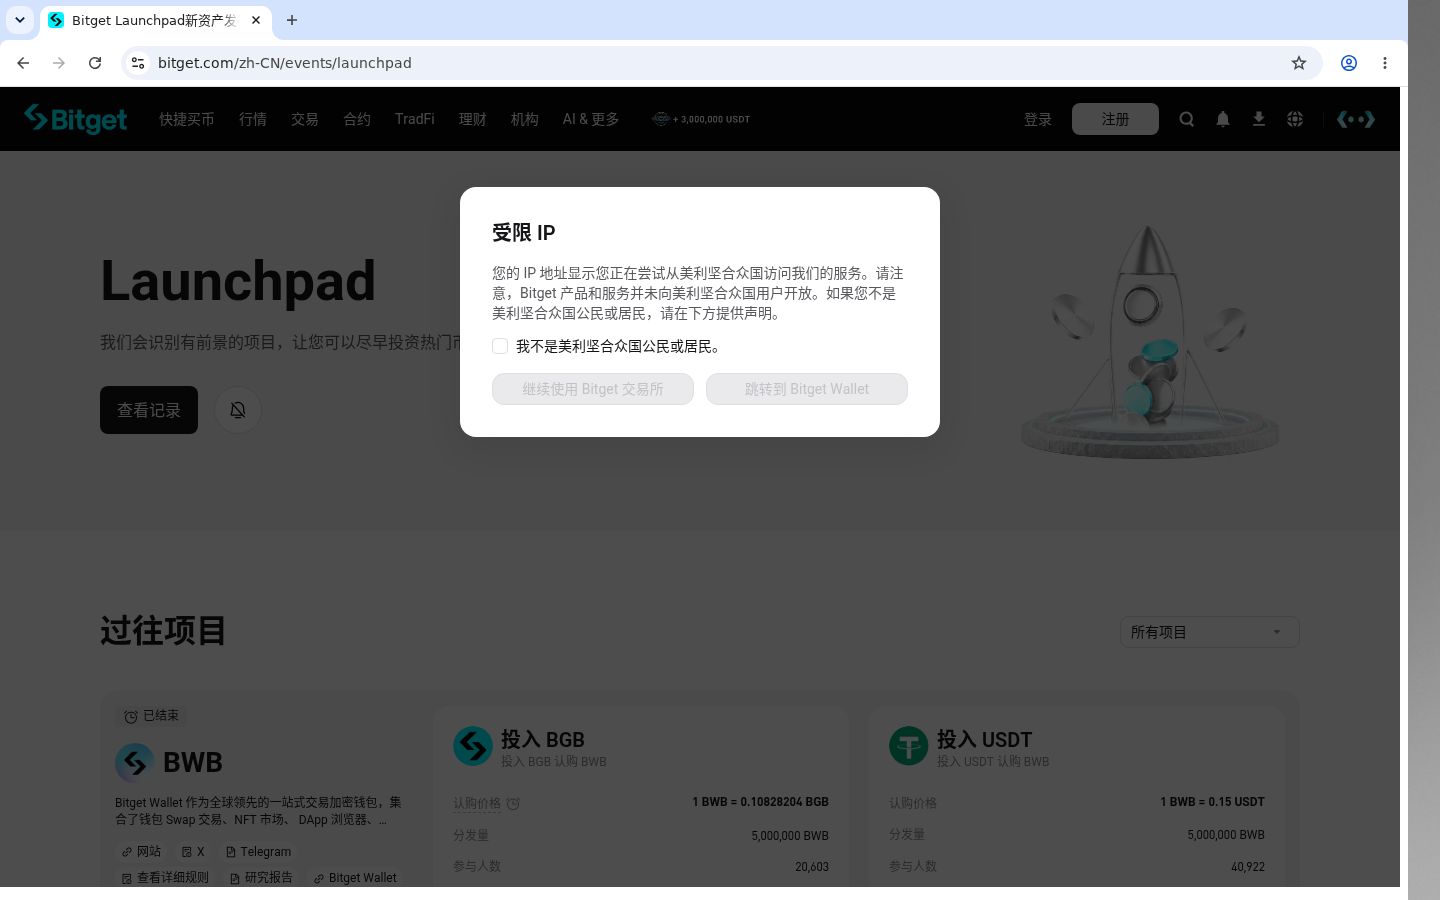Click the browser back arrow

click(x=23, y=63)
